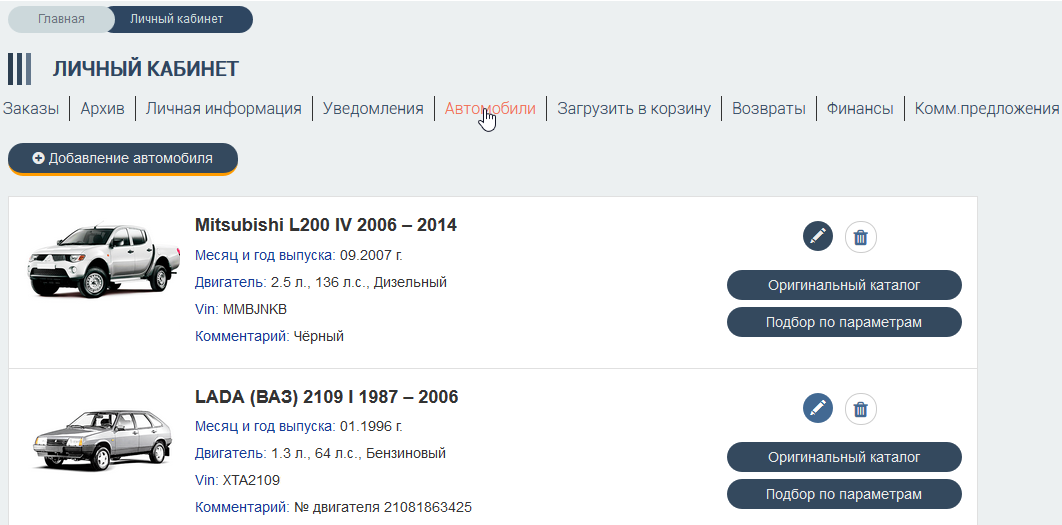Click the Добавление автомобиля button
Viewport: 1062px width, 525px height.
[x=123, y=158]
